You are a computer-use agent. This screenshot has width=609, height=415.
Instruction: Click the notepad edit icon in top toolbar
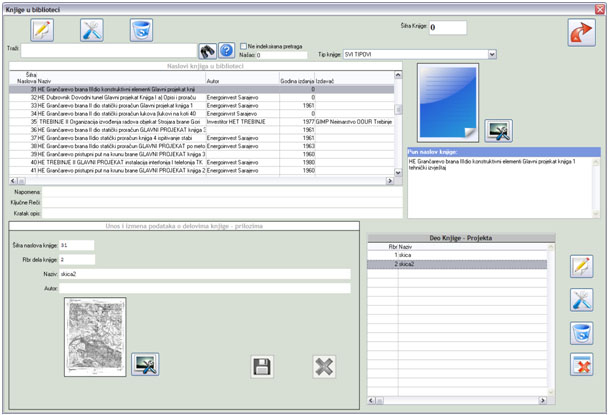coord(42,30)
